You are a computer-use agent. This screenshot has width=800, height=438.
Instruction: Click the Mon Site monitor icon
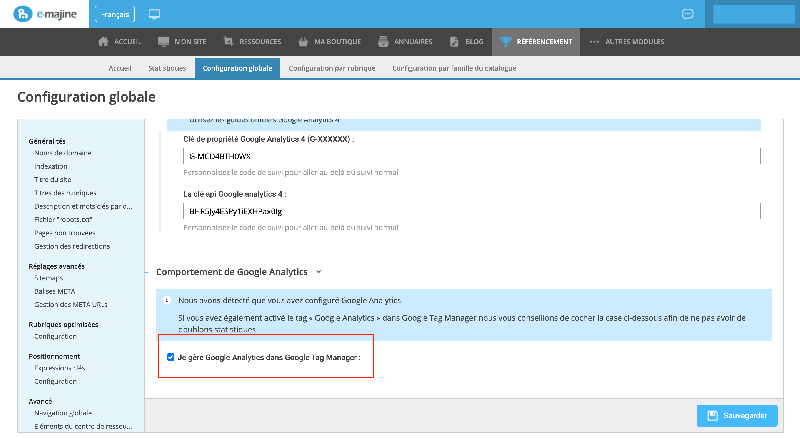tap(163, 41)
